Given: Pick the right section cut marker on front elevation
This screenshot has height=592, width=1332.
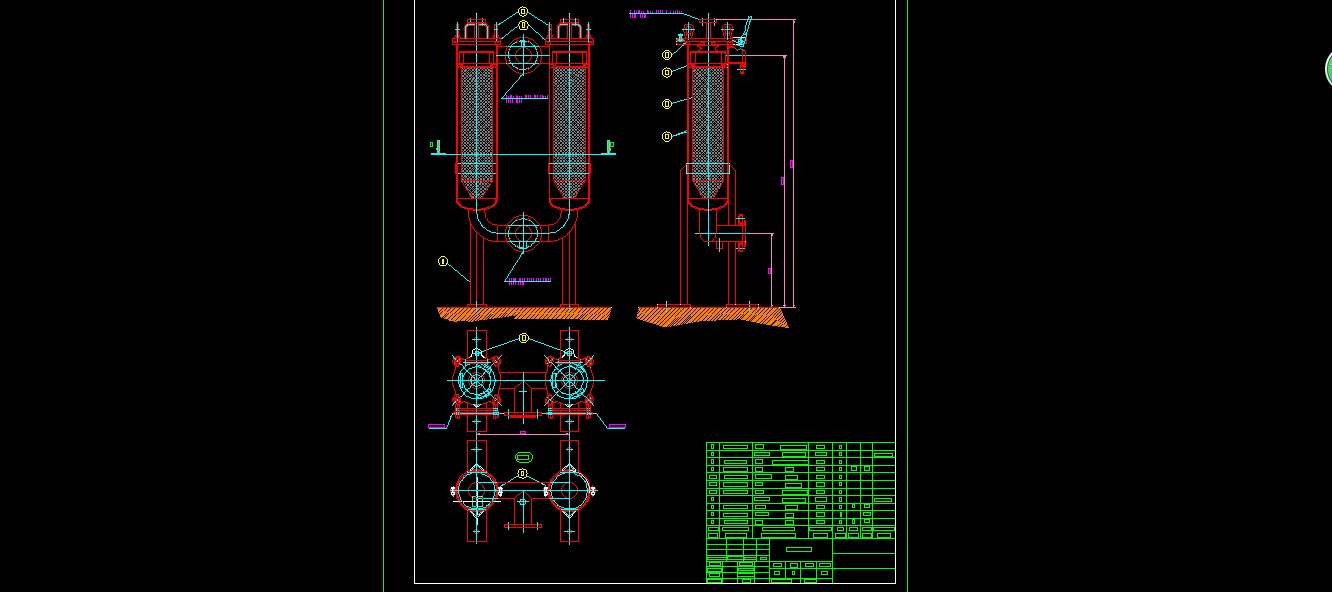Looking at the screenshot, I should 611,146.
